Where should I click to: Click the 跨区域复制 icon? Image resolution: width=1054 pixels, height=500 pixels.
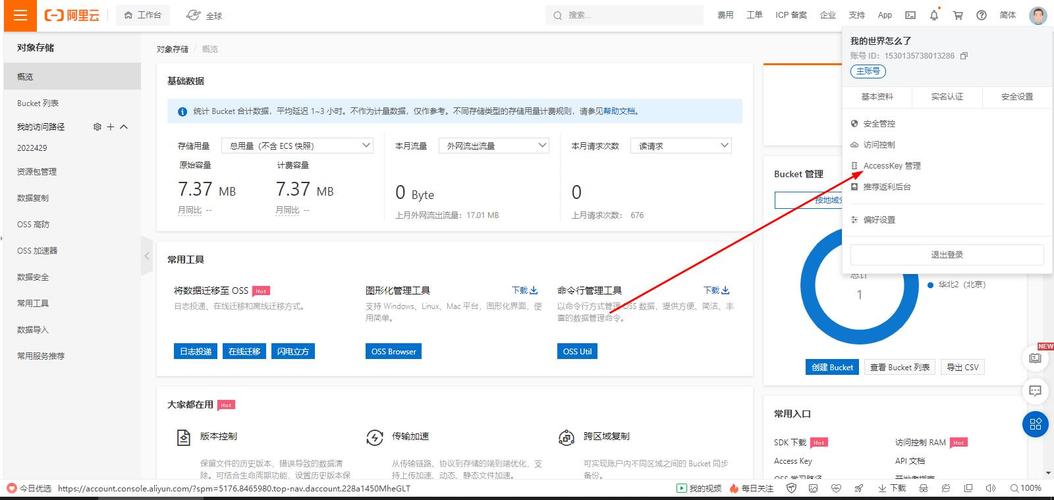coord(566,438)
